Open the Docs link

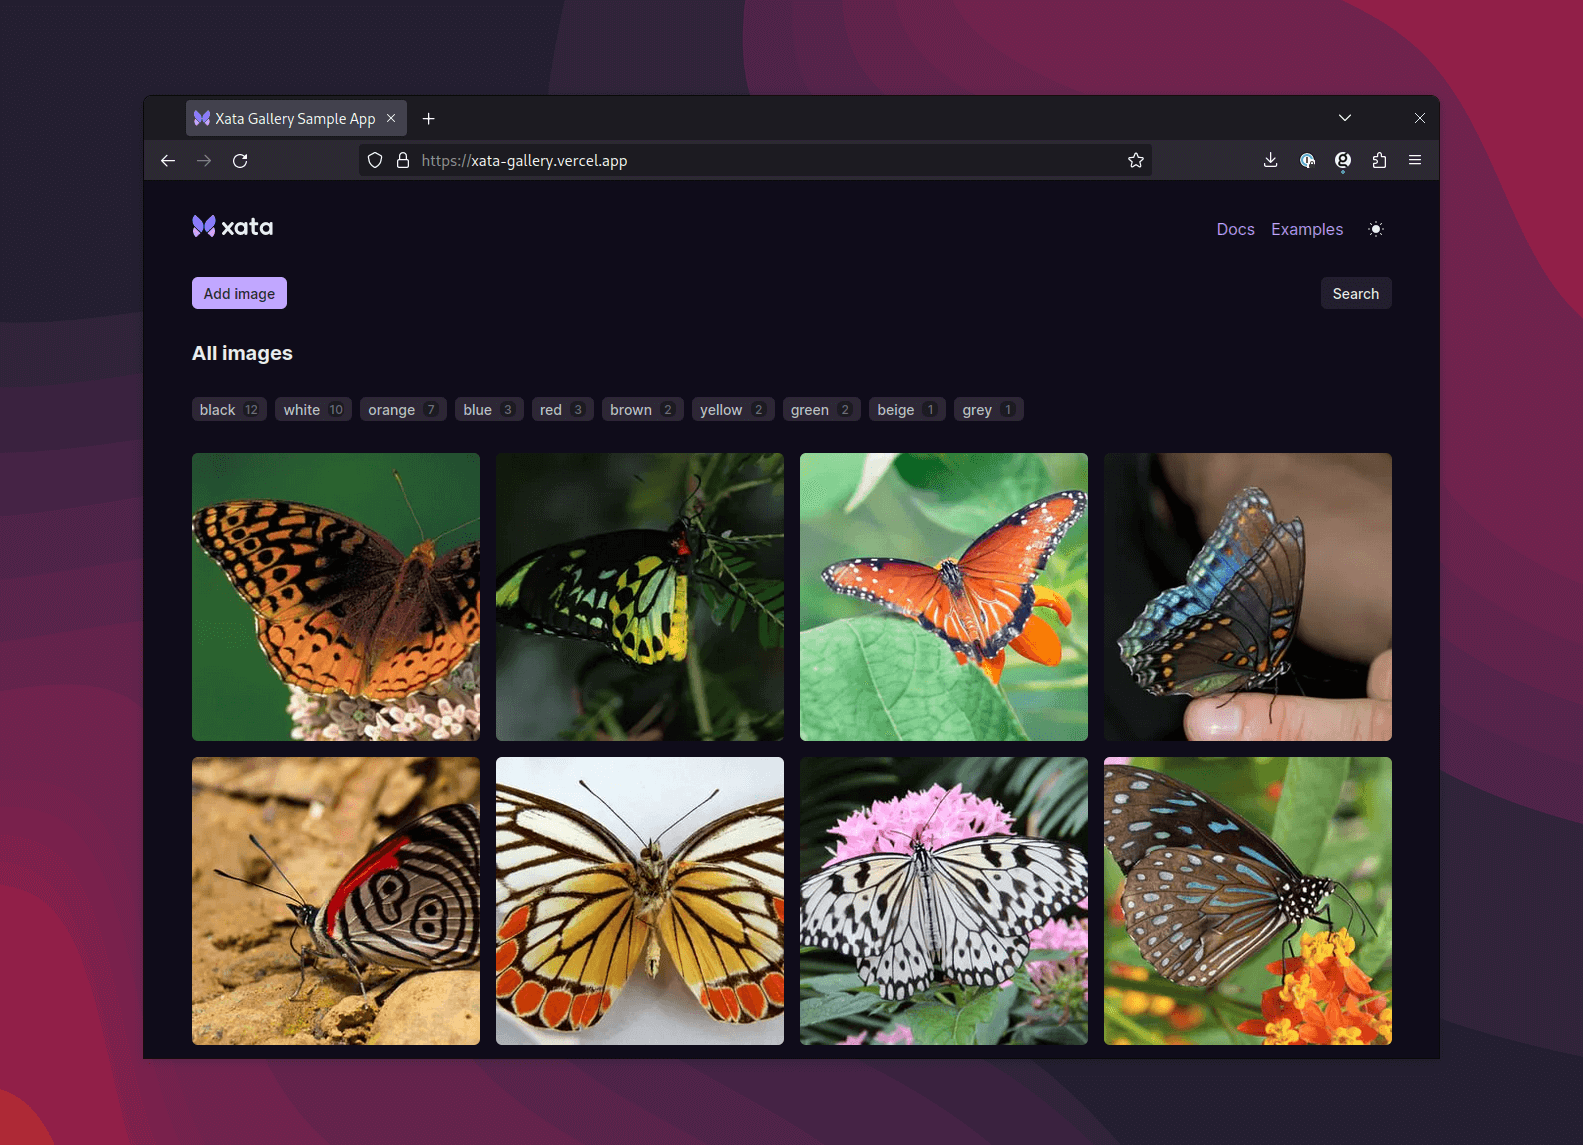point(1235,229)
